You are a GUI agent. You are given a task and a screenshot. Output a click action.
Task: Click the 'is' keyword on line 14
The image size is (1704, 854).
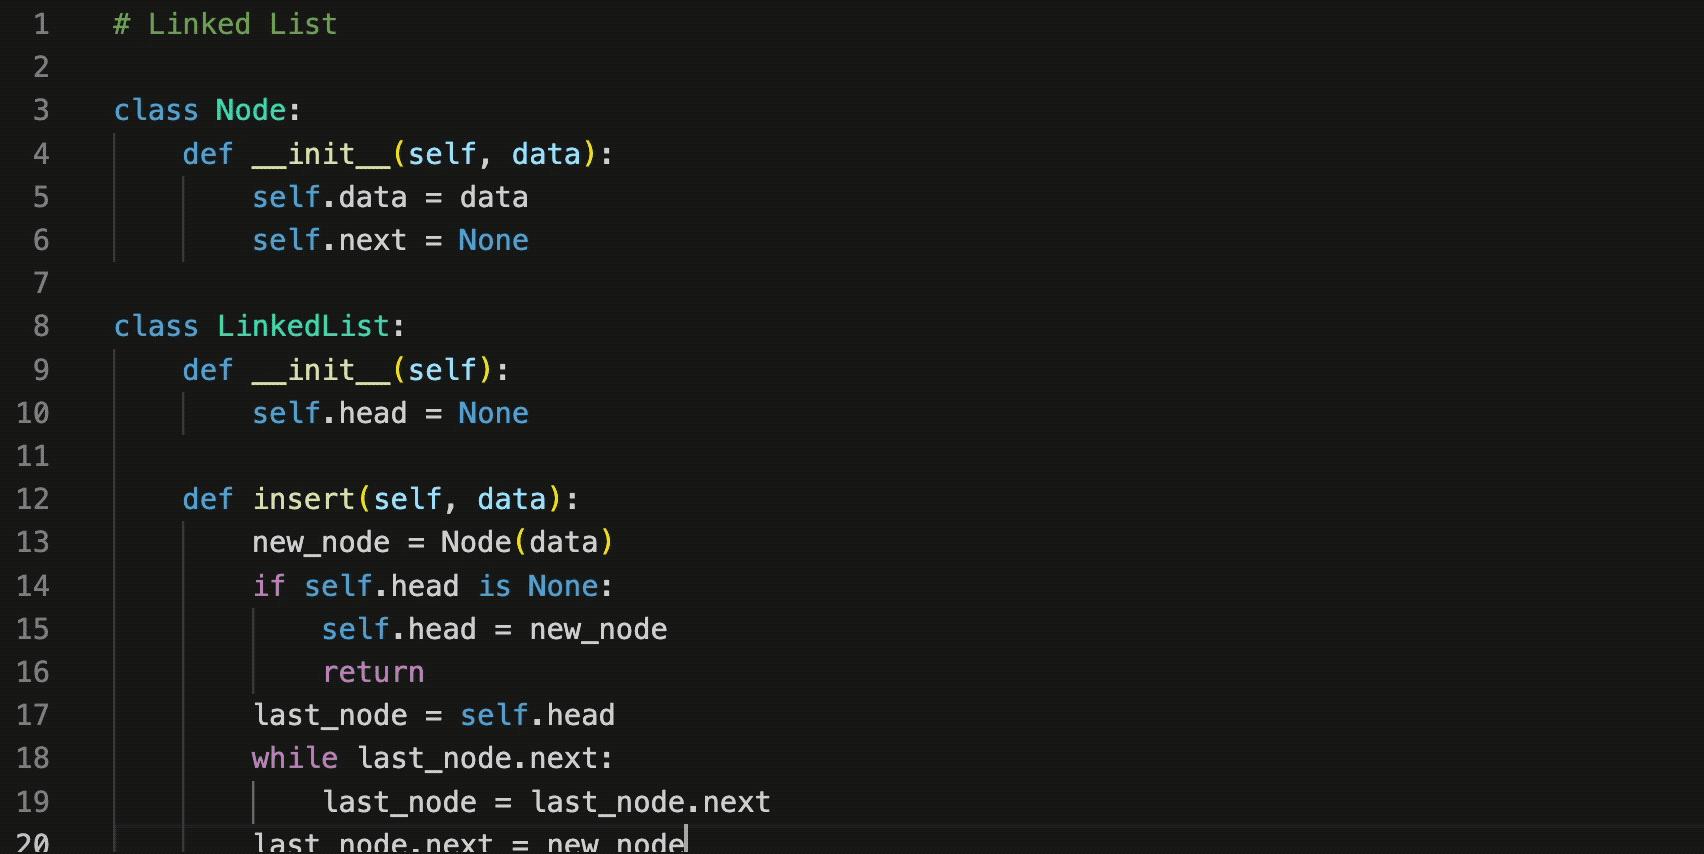click(x=494, y=586)
